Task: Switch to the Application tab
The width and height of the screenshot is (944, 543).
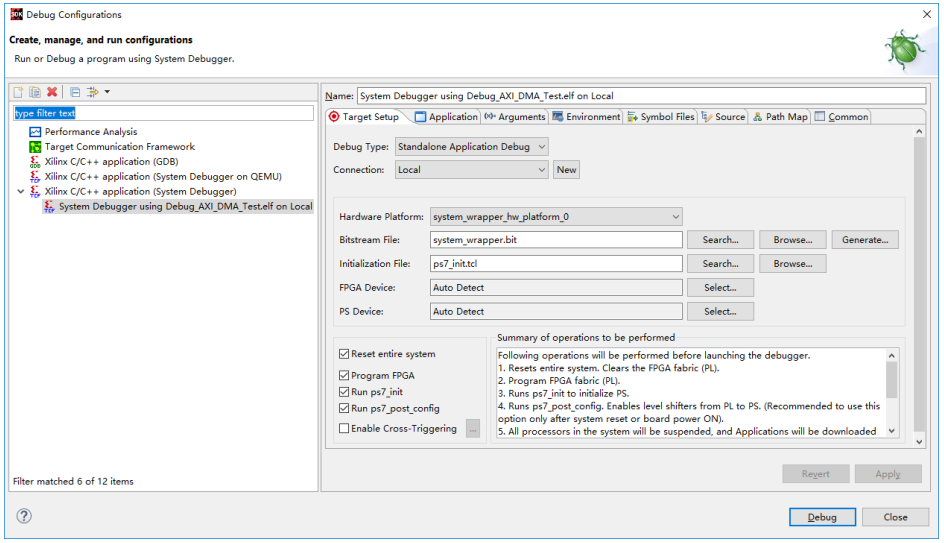Action: (x=446, y=117)
